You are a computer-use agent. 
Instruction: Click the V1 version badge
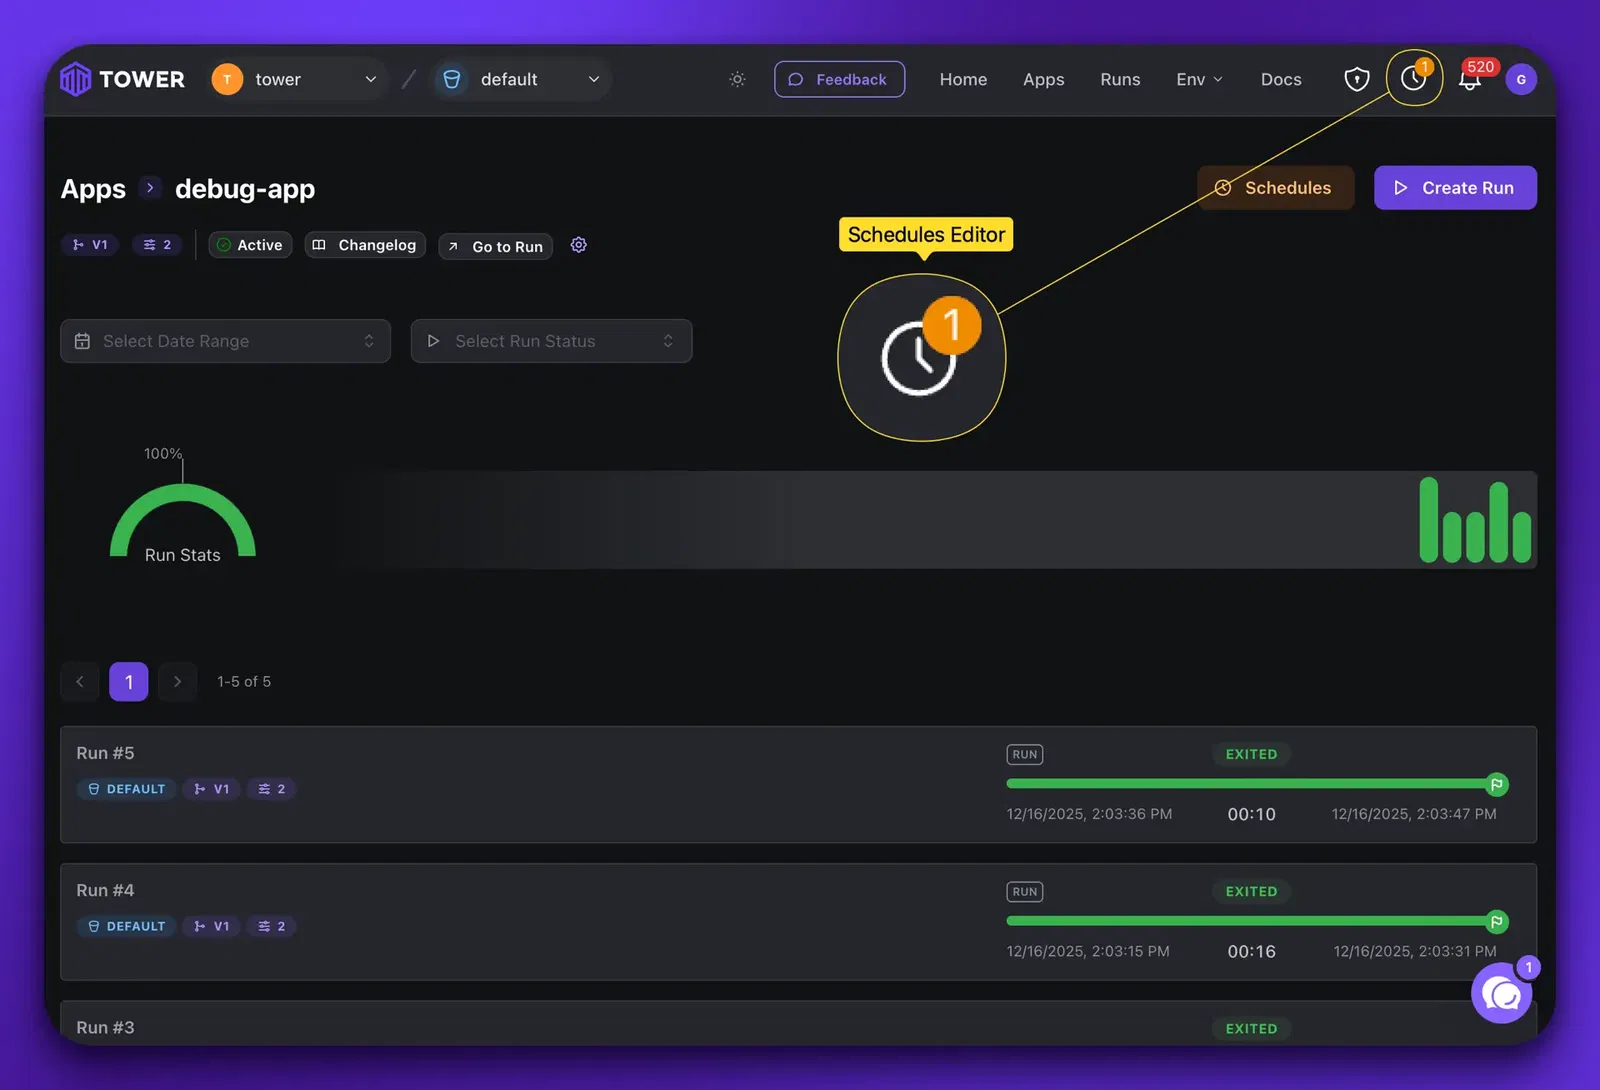click(89, 245)
